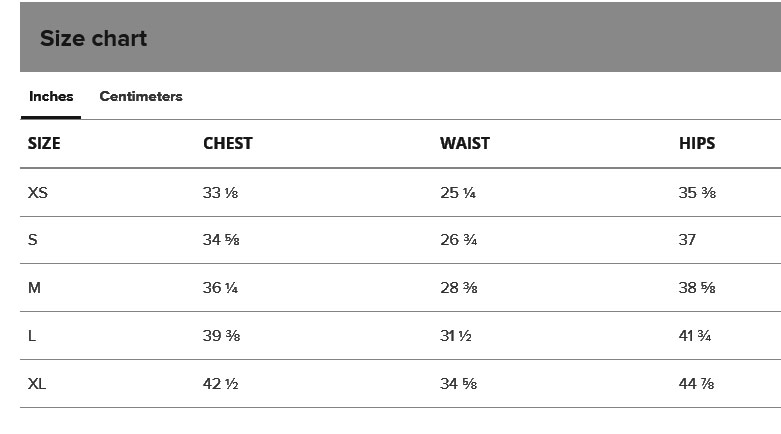Select the XS size row label
This screenshot has width=781, height=434.
(38, 193)
